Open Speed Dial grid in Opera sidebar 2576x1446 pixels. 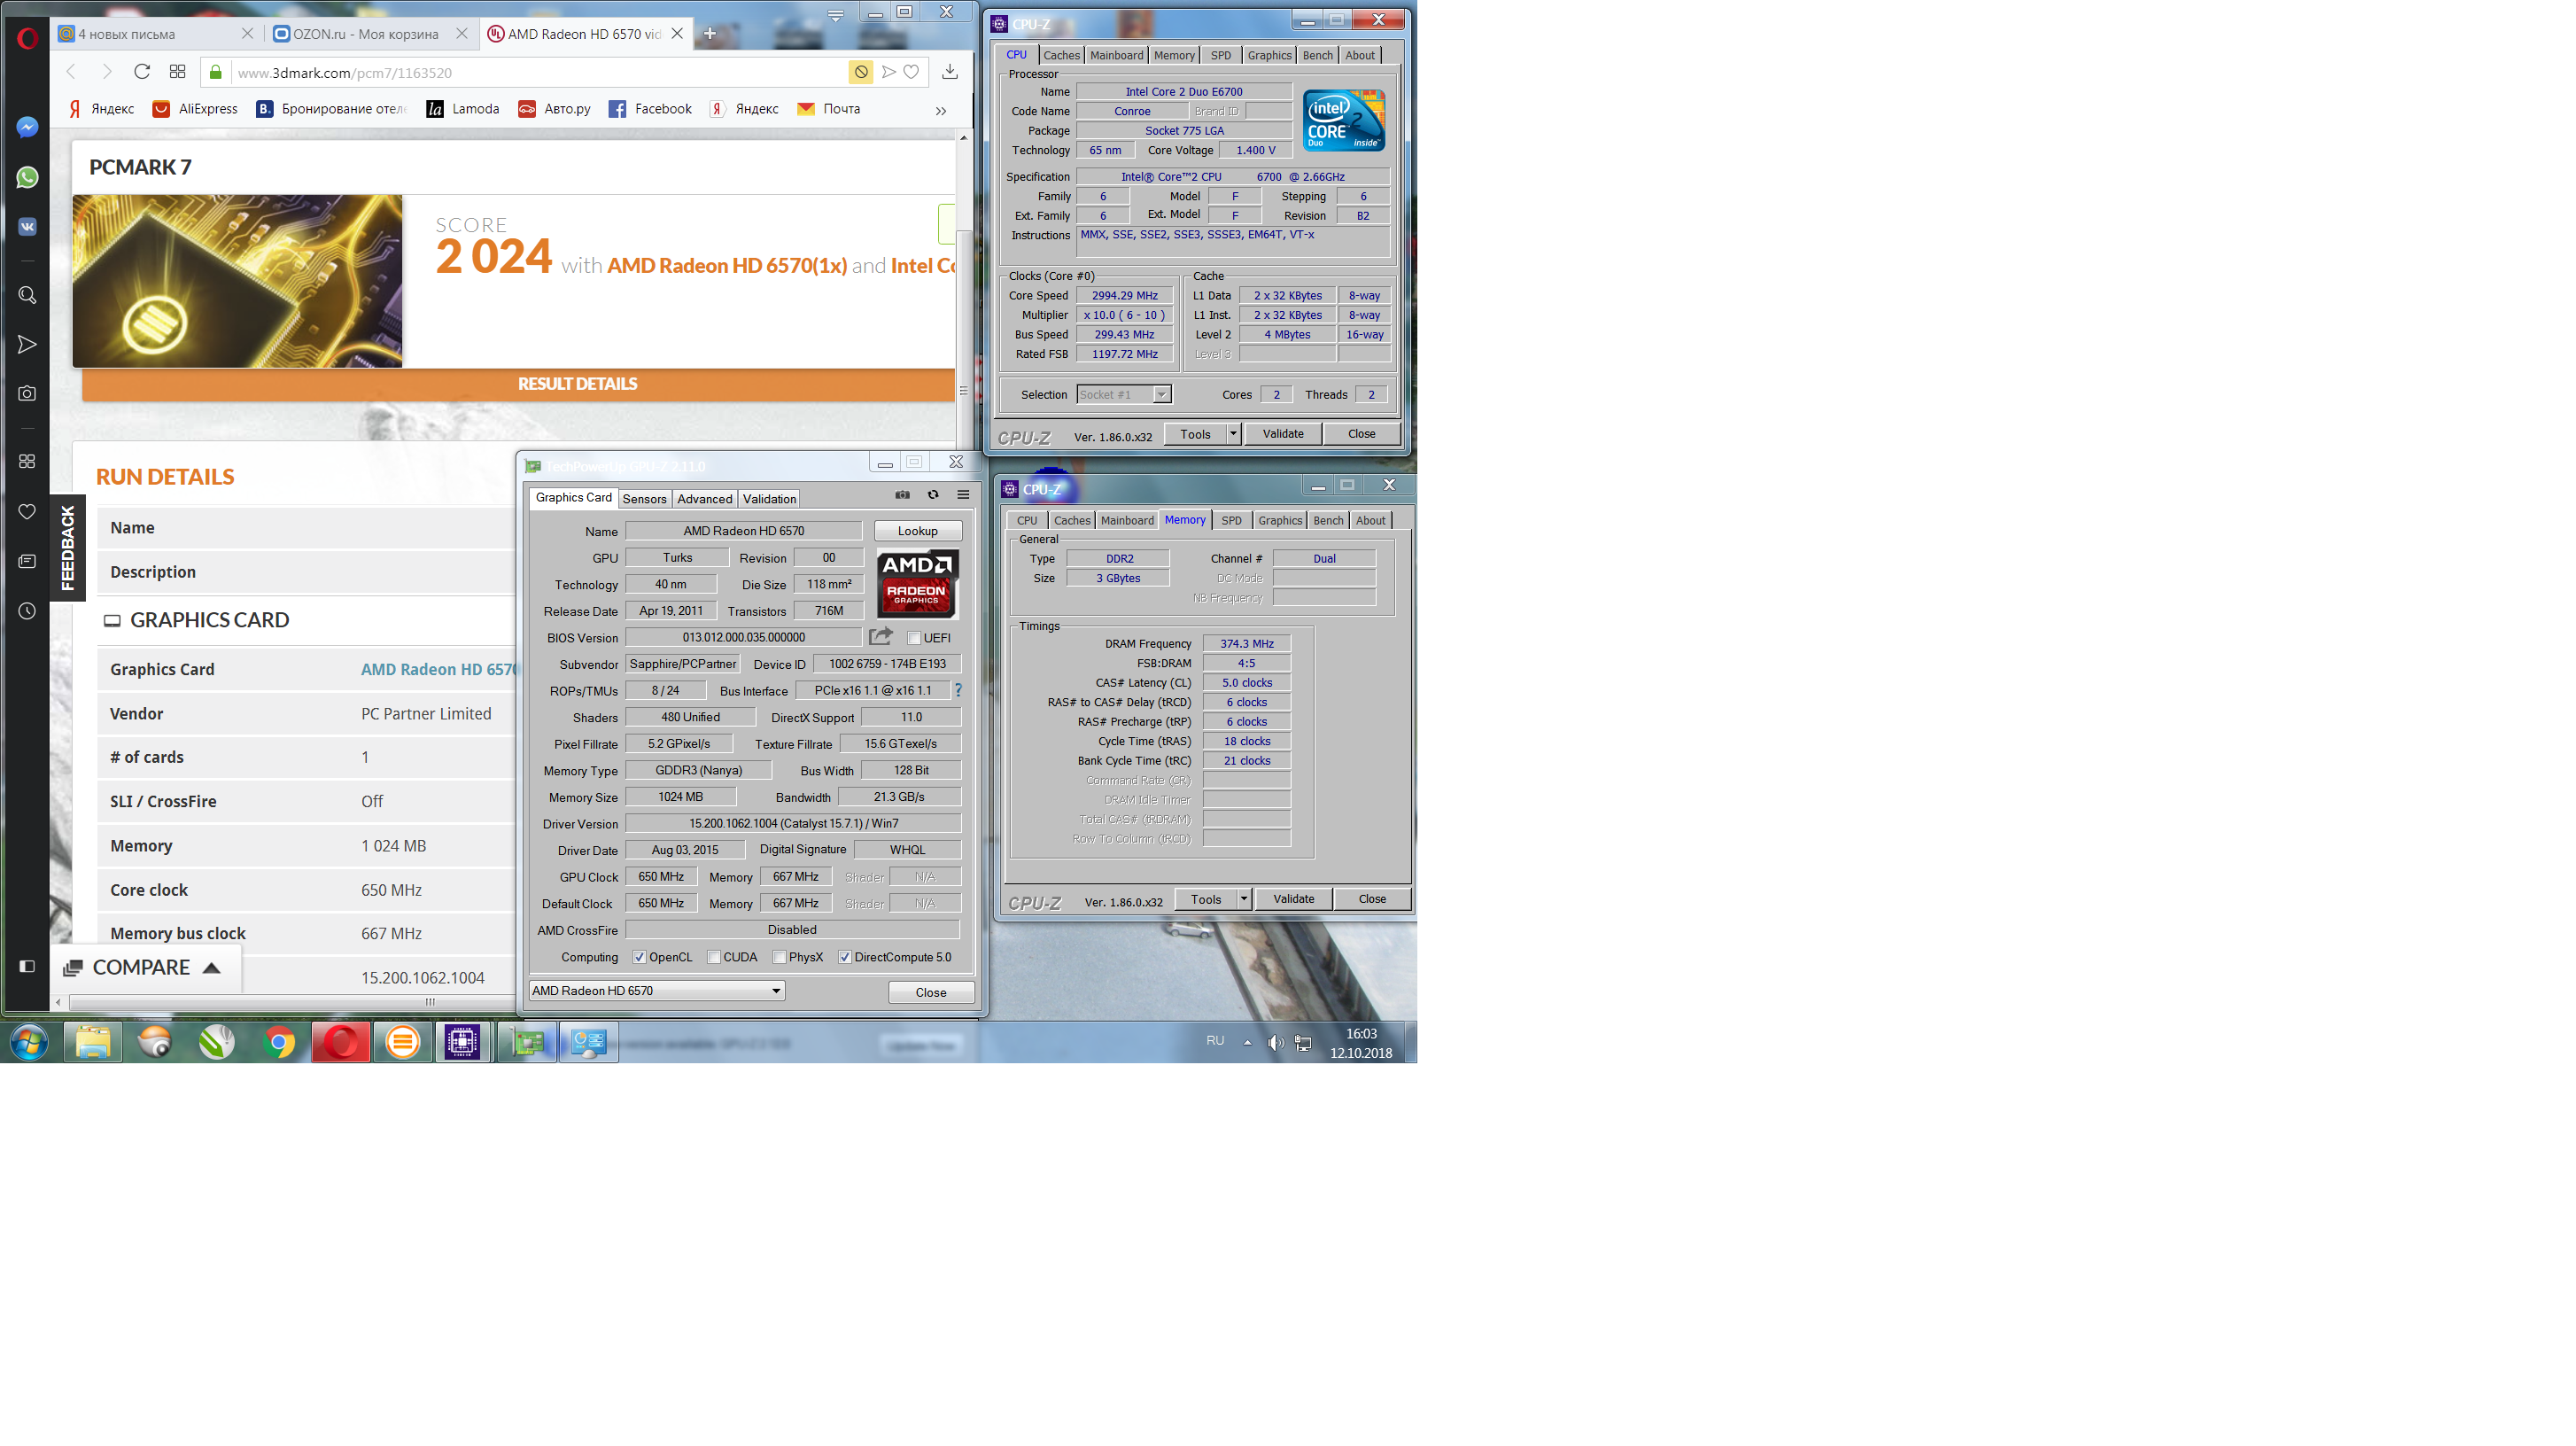(x=27, y=461)
